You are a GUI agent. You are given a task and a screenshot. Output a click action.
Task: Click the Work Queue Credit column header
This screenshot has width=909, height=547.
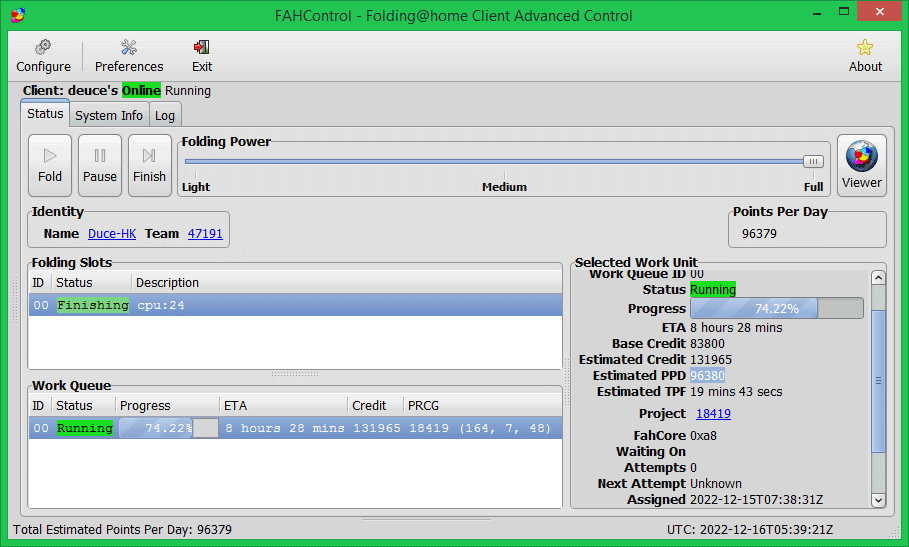[376, 406]
